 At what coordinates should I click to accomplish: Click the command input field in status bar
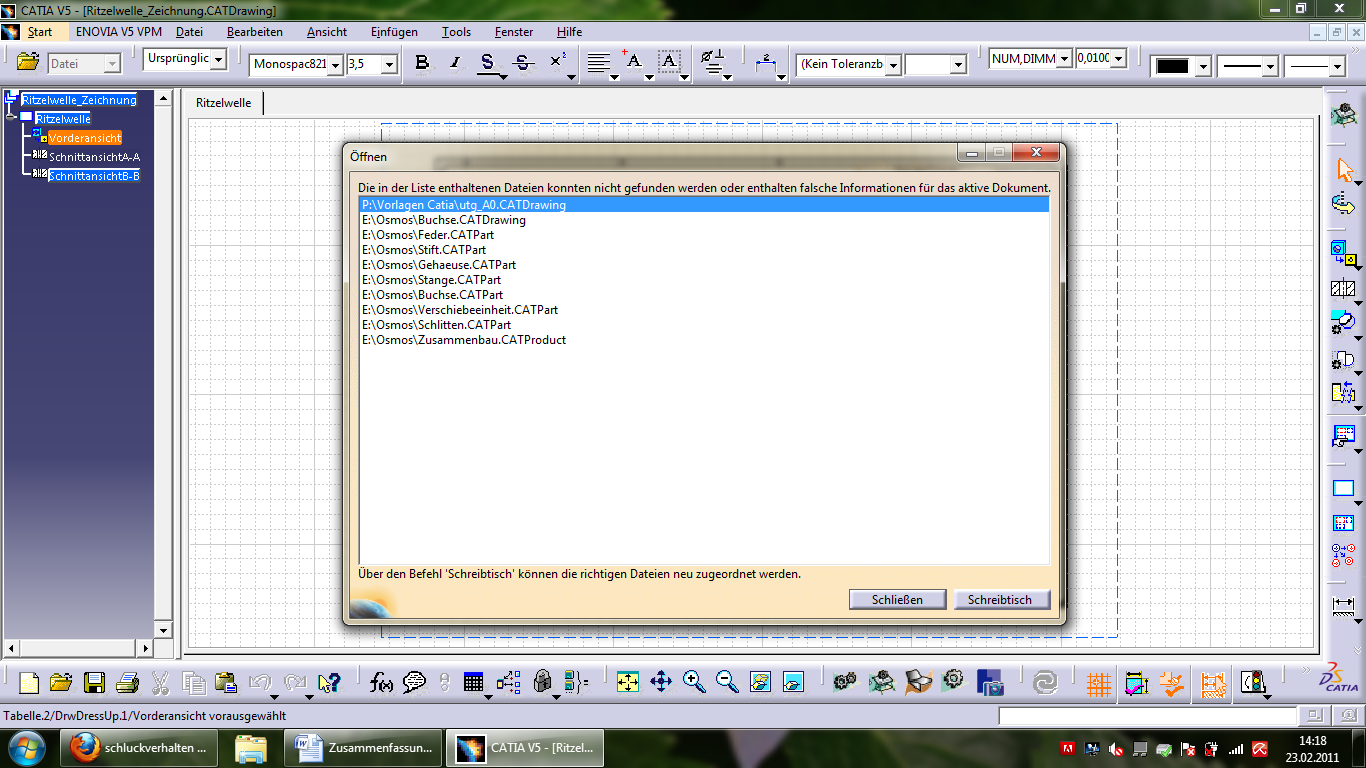click(1146, 716)
